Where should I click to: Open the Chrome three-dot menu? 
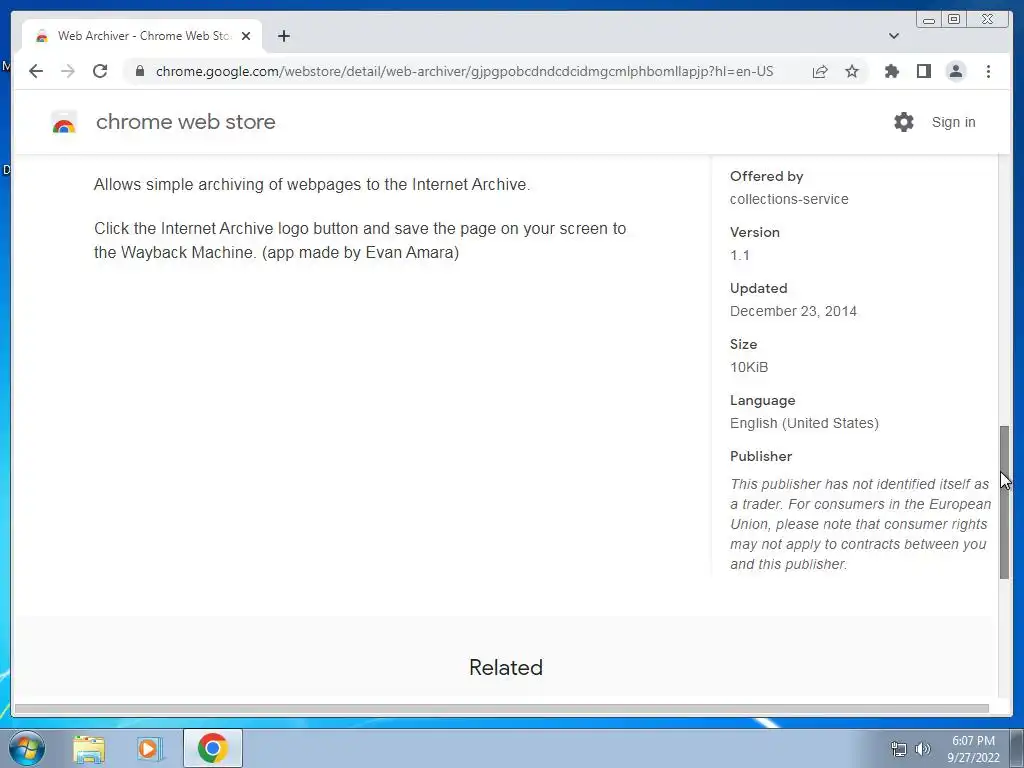988,71
